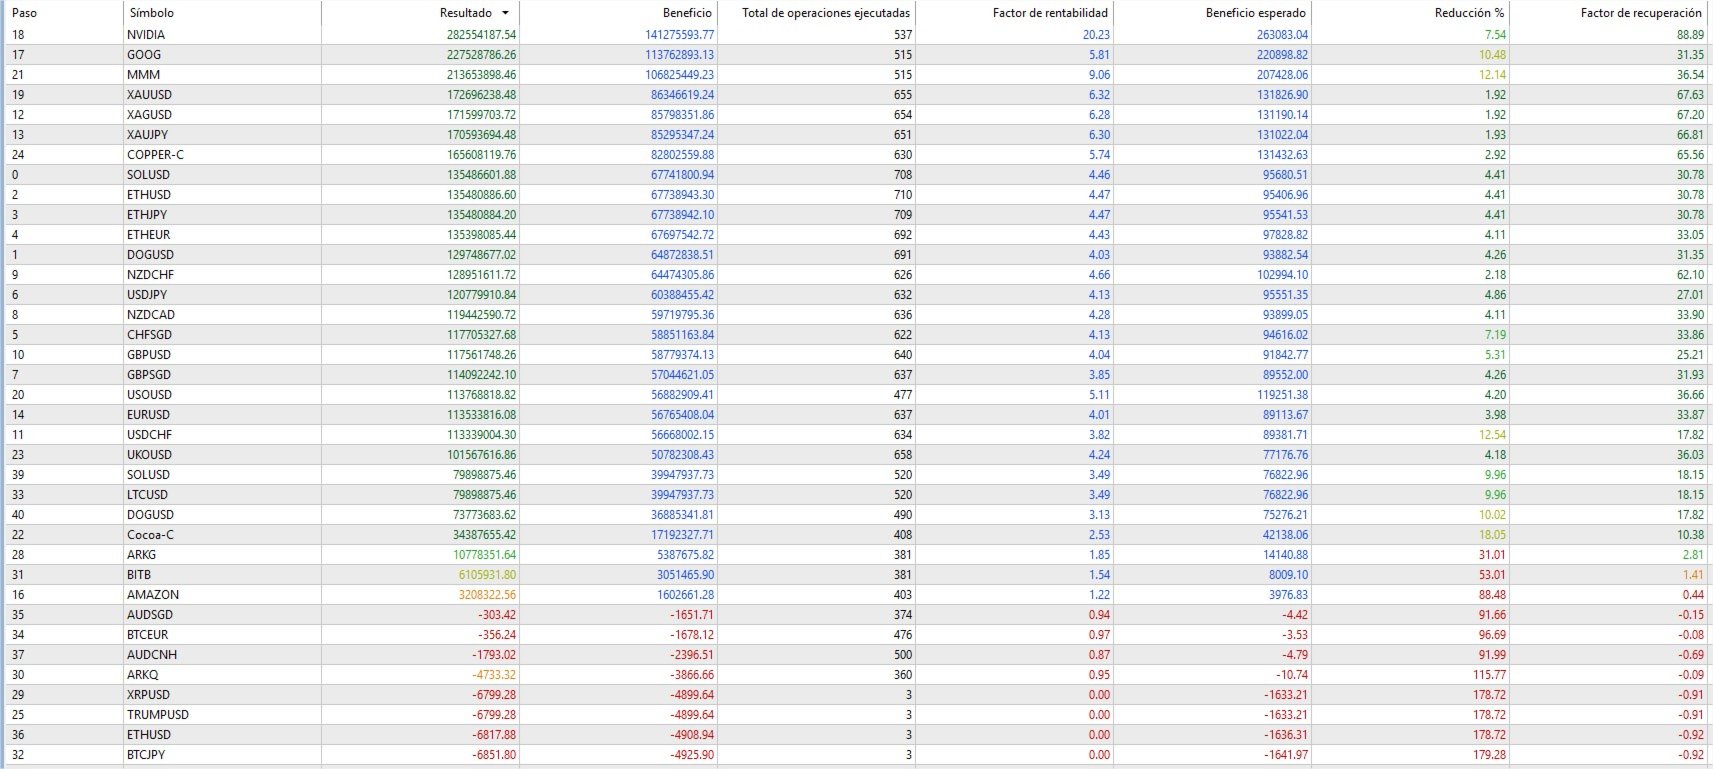
Task: Select the EURUSD symbol row
Action: (856, 414)
